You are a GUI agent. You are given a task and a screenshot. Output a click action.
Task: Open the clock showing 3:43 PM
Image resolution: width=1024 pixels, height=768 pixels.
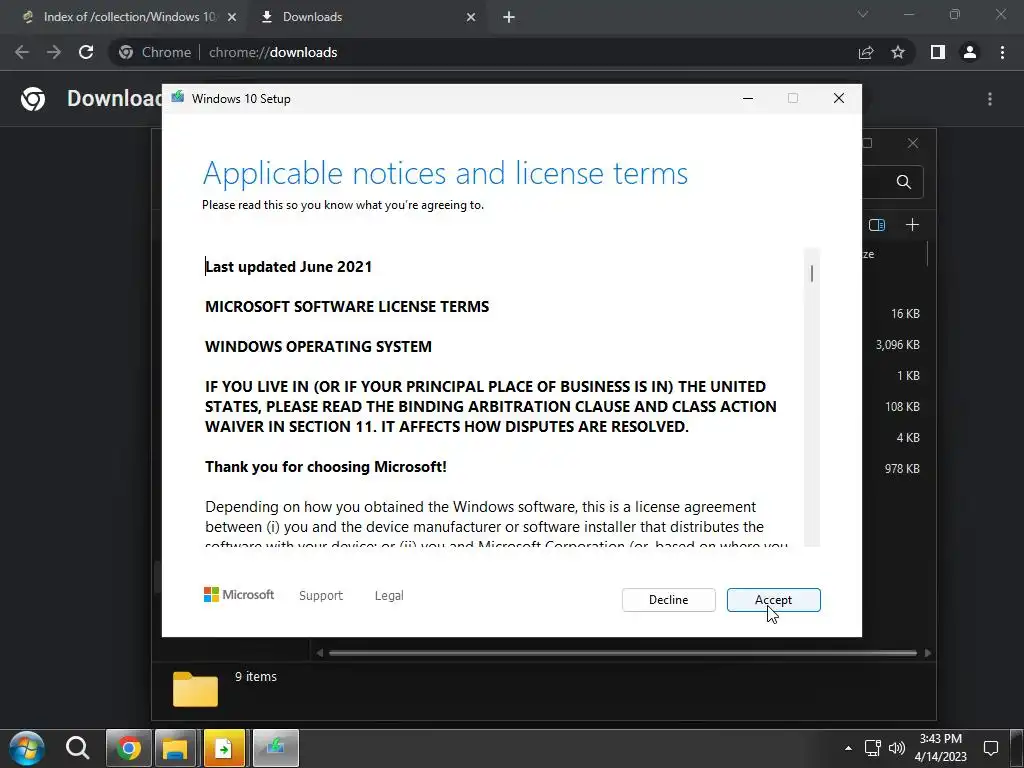940,748
